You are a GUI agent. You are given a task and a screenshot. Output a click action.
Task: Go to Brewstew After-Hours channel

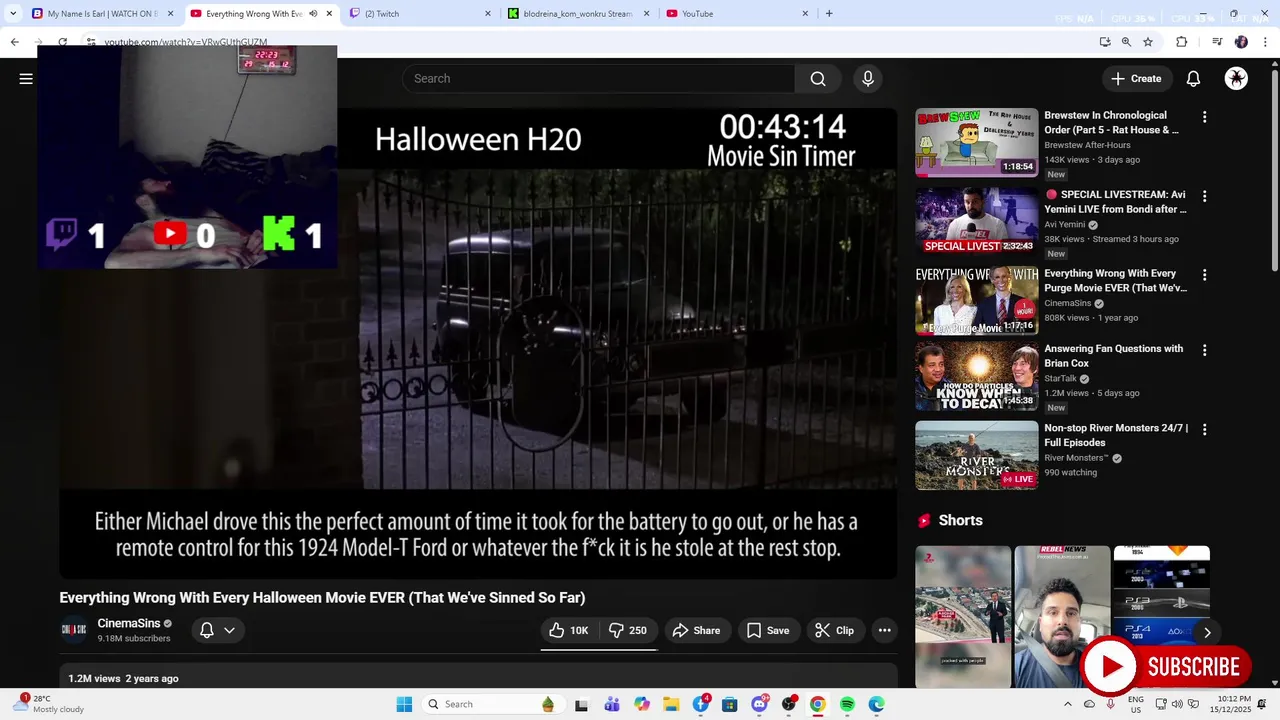click(1087, 145)
